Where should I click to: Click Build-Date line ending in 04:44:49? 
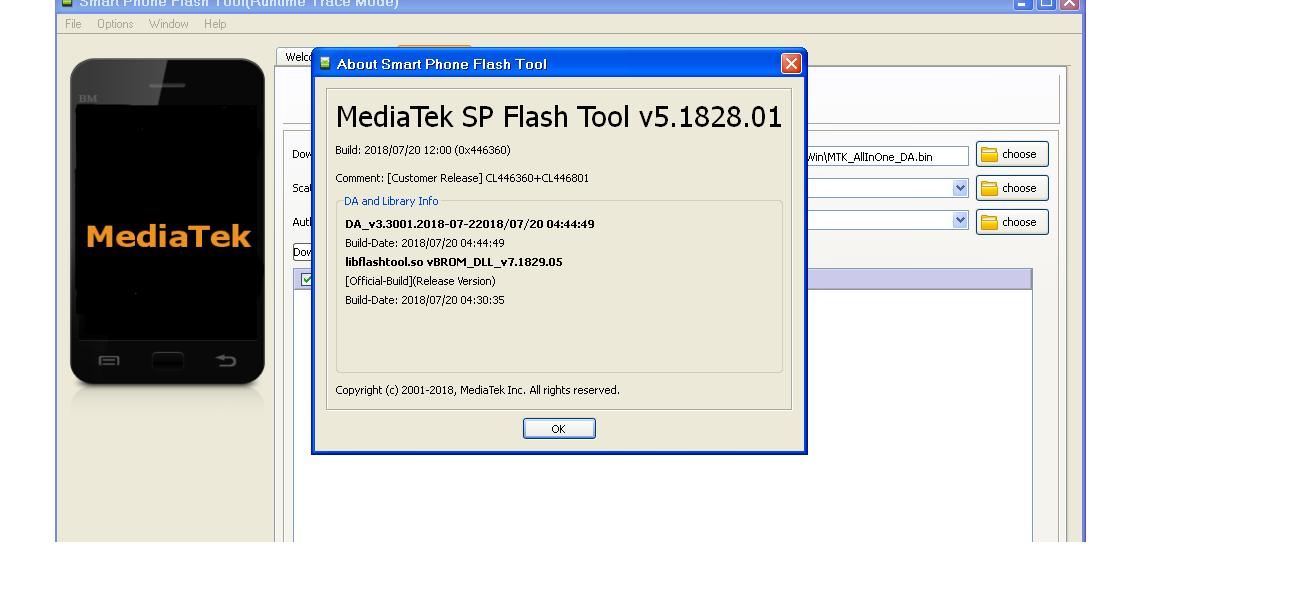point(425,243)
